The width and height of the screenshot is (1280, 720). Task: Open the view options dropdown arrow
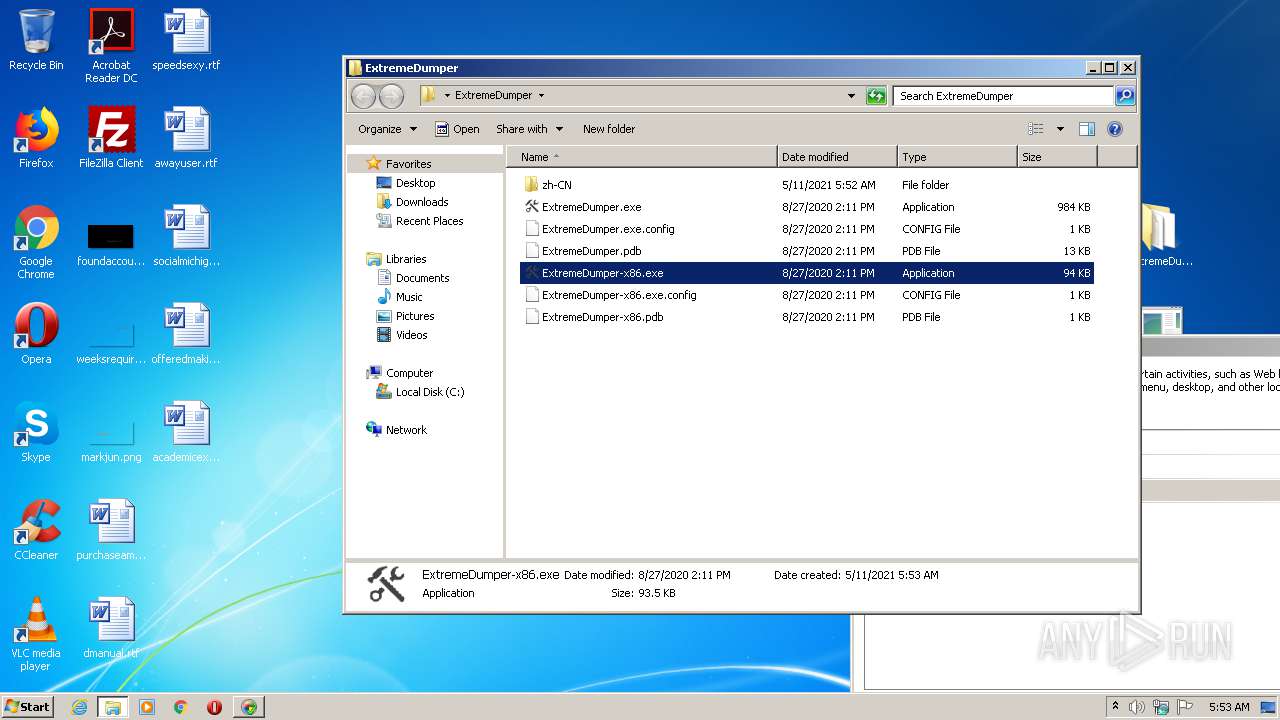click(1060, 129)
